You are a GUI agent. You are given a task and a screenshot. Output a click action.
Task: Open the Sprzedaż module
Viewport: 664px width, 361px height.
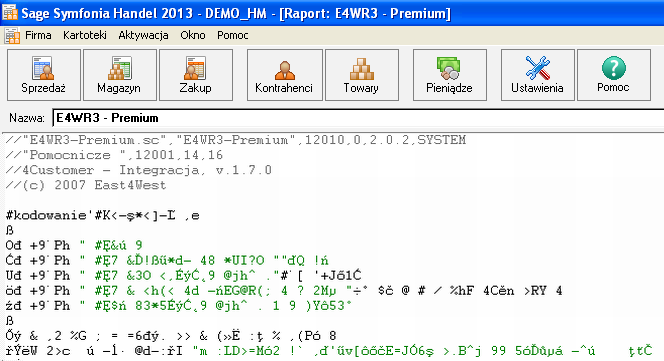(x=44, y=75)
